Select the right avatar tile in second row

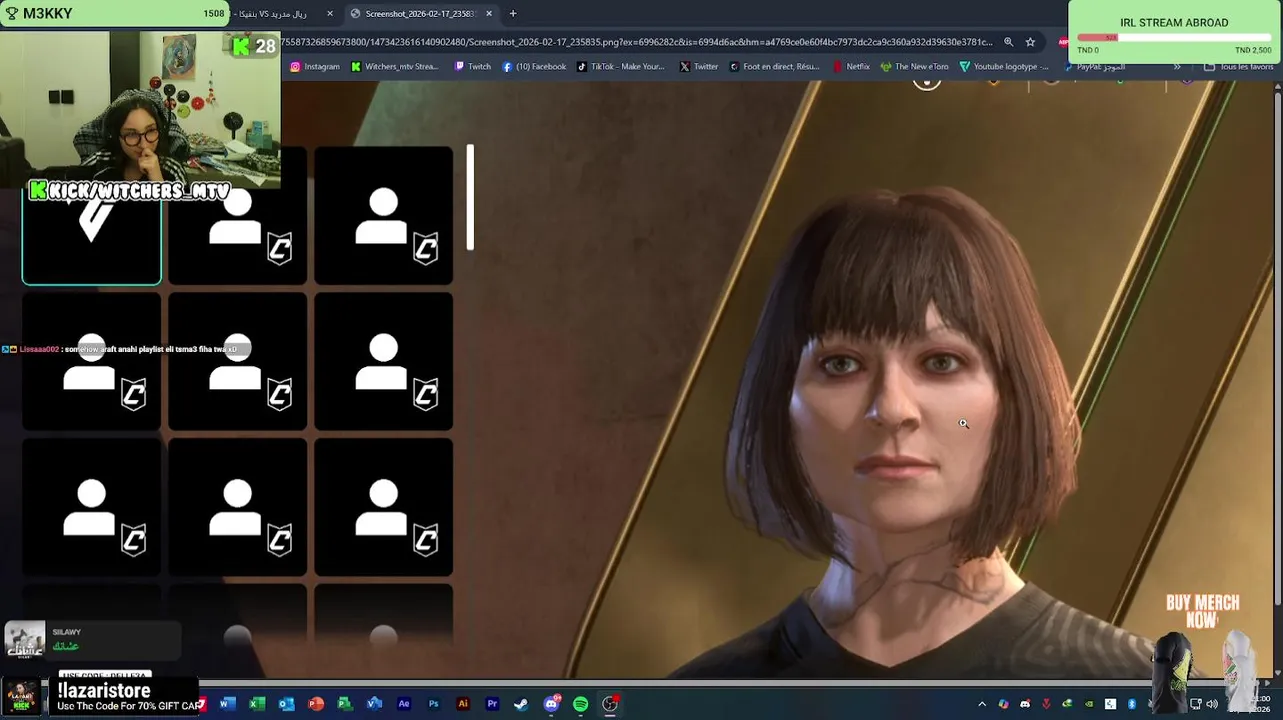coord(384,361)
